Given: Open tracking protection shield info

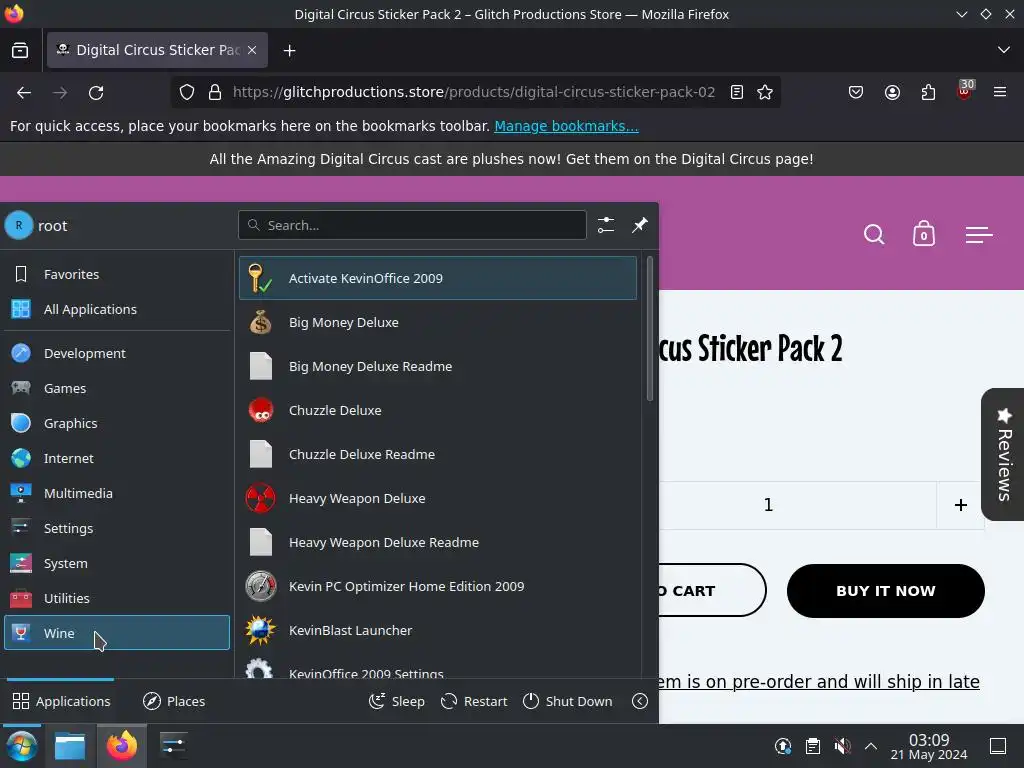Looking at the screenshot, I should [x=187, y=93].
